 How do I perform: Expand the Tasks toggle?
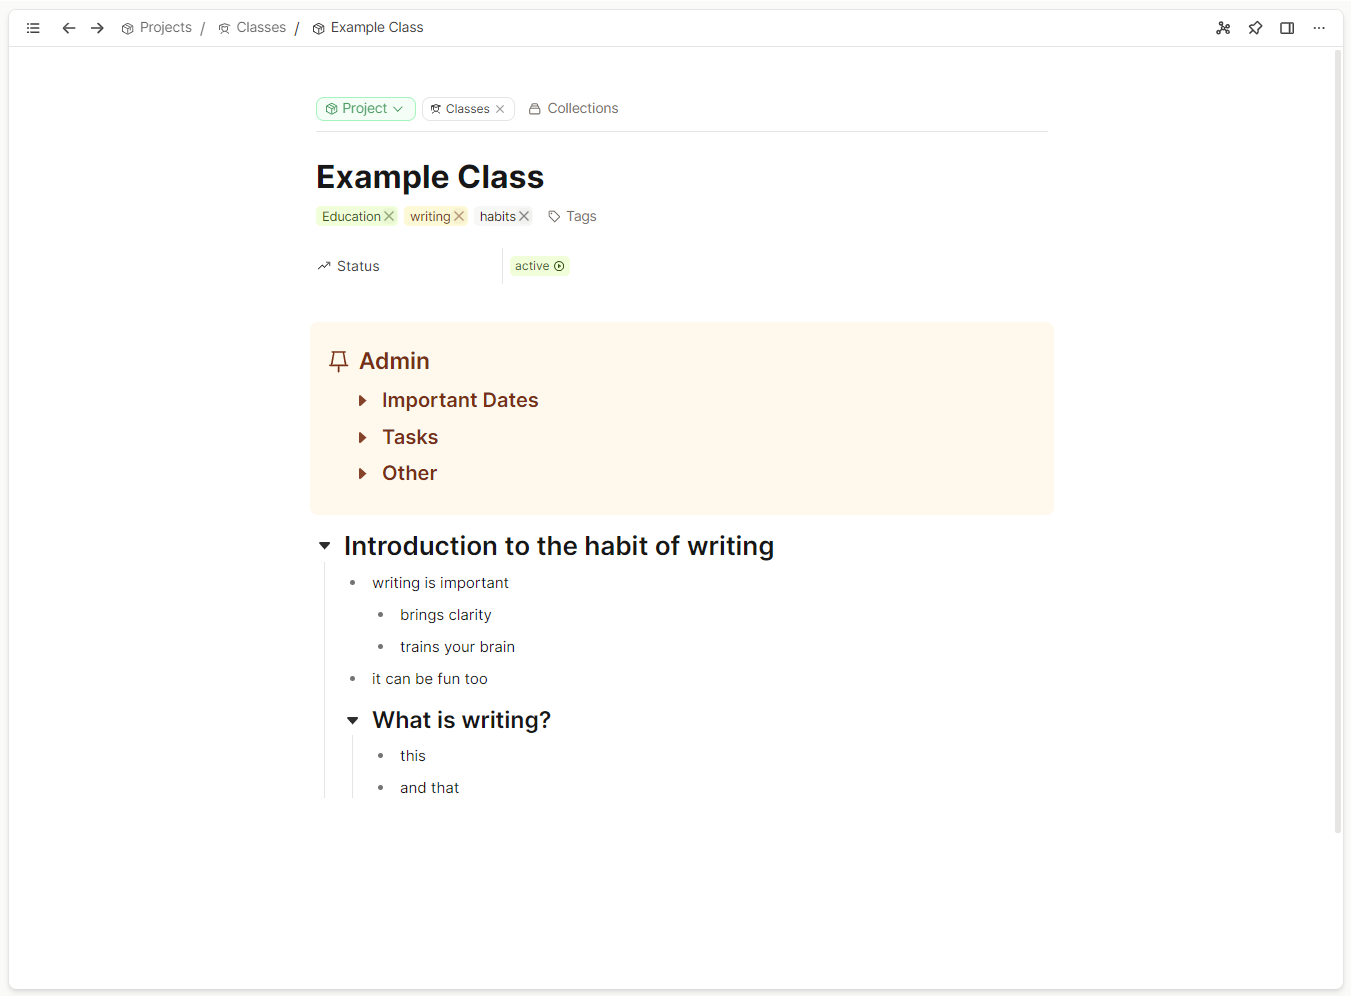click(362, 438)
